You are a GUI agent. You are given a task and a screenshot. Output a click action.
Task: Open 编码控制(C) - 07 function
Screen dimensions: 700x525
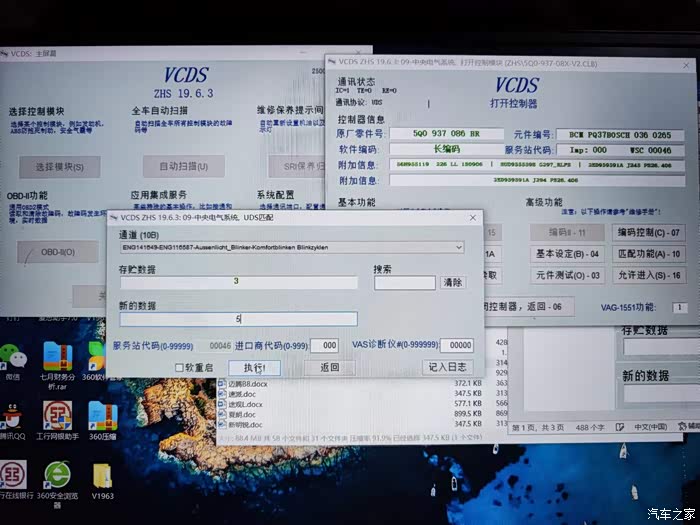pyautogui.click(x=648, y=233)
